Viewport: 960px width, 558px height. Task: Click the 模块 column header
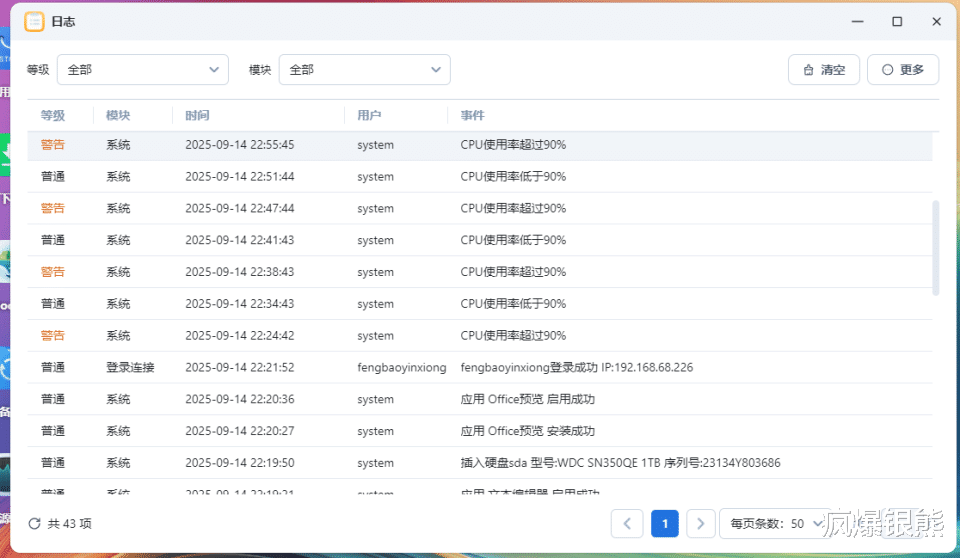click(118, 115)
